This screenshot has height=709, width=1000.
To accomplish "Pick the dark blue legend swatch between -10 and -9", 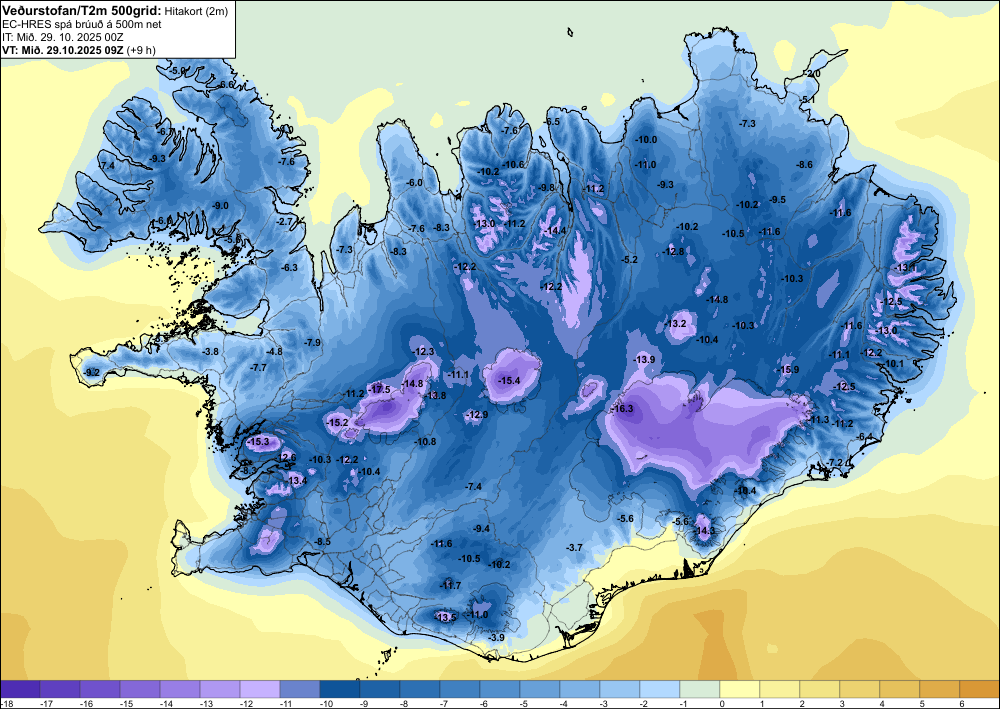I will coord(339,689).
